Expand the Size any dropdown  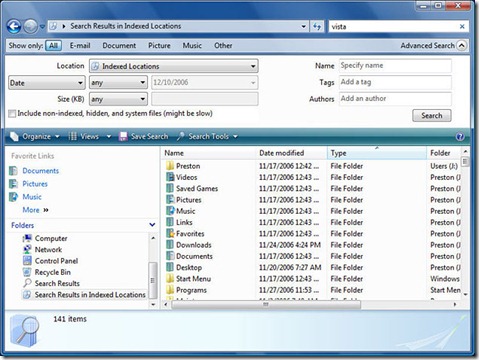[118, 99]
